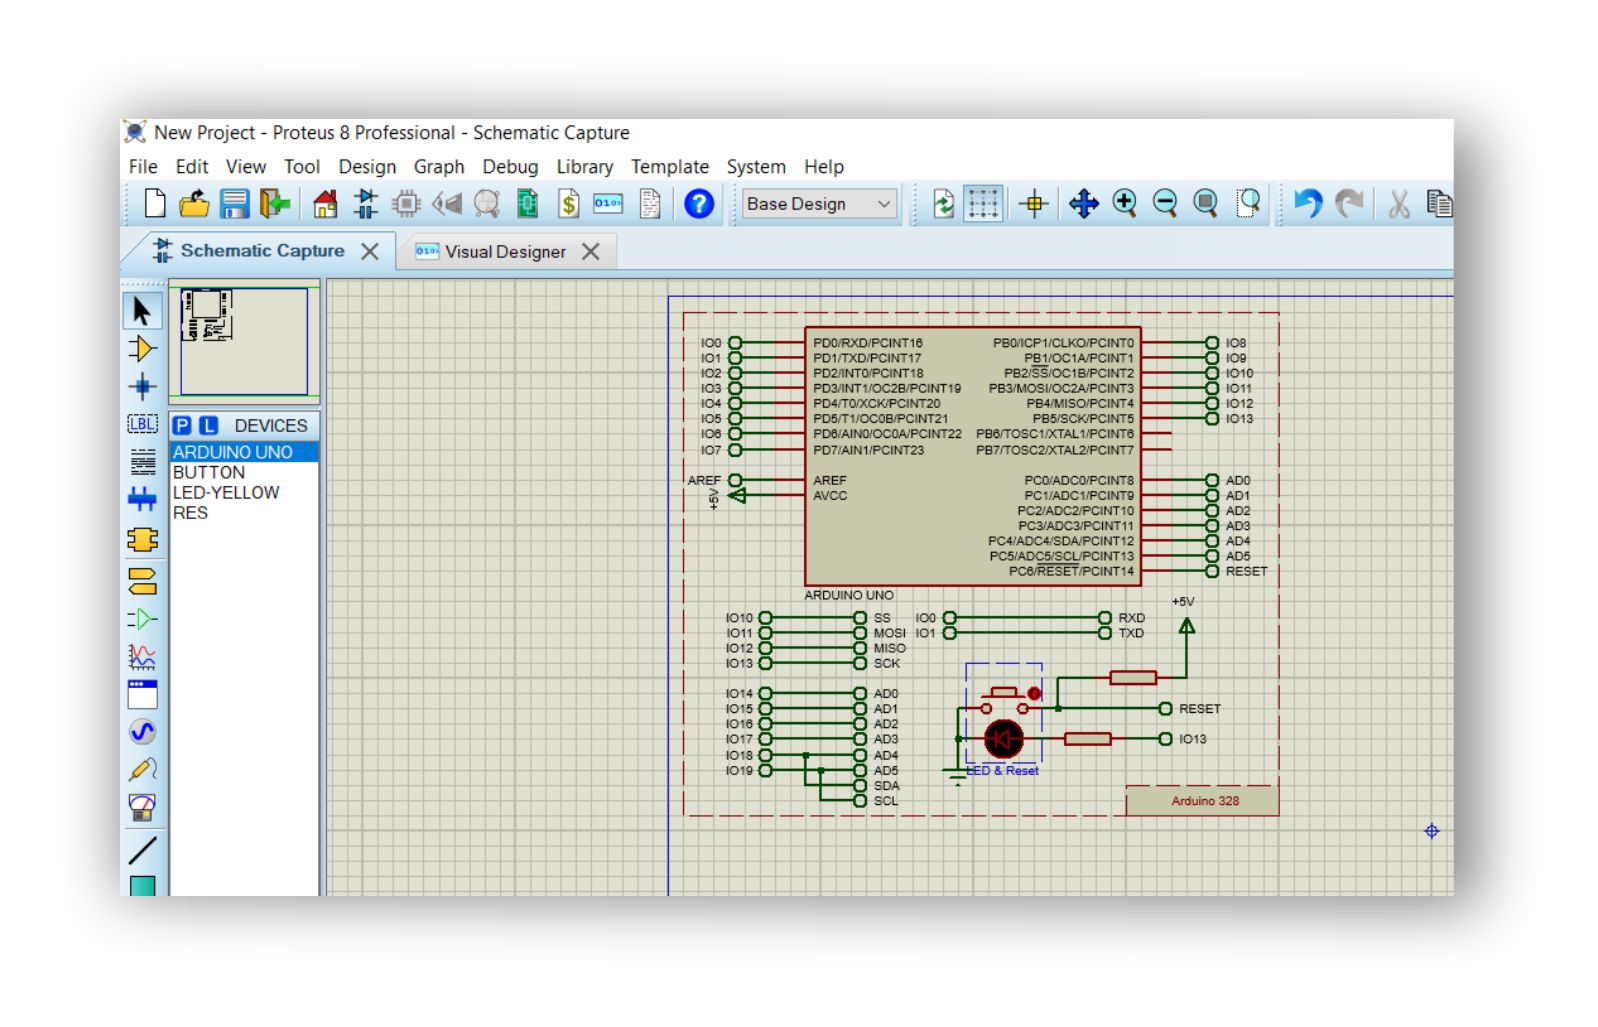This screenshot has width=1598, height=1027.
Task: Toggle the false origin crosshair icon
Action: 1034,204
